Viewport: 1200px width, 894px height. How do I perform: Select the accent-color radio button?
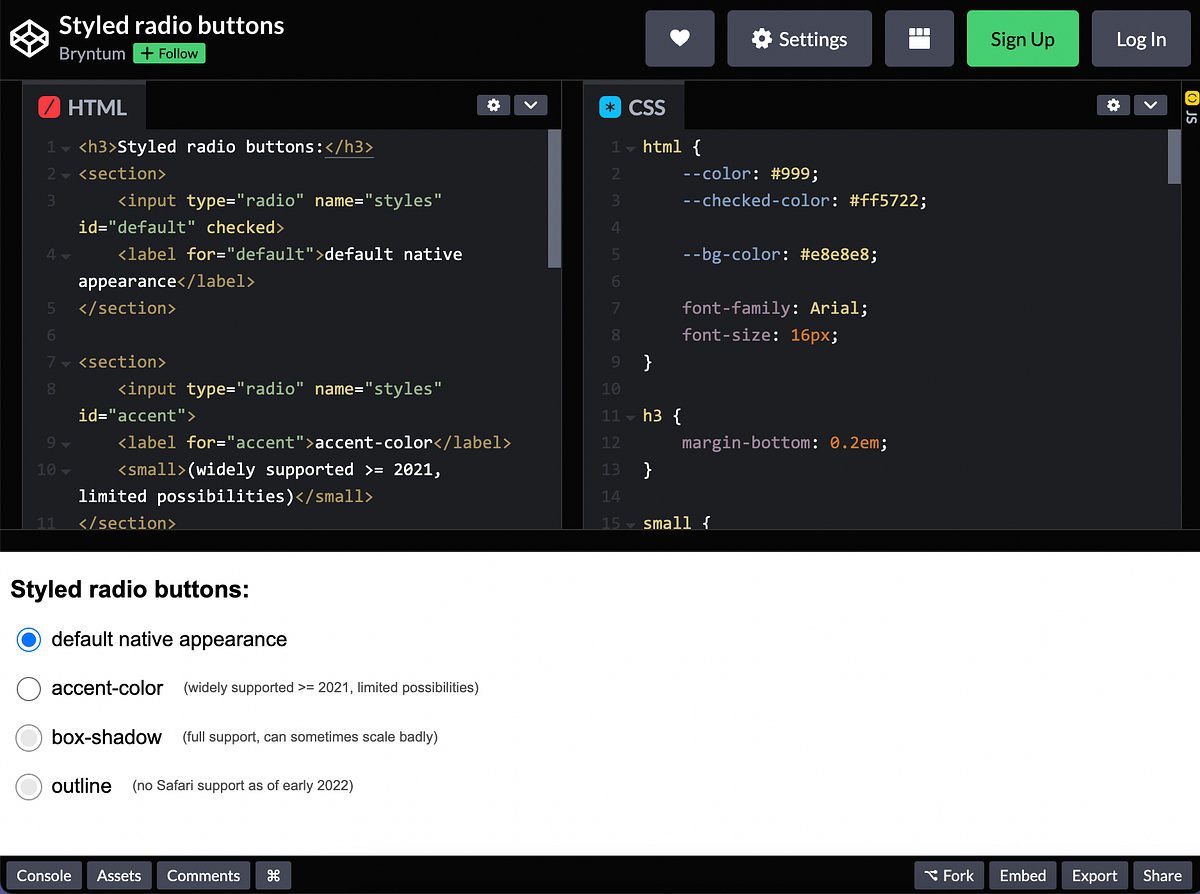coord(29,688)
